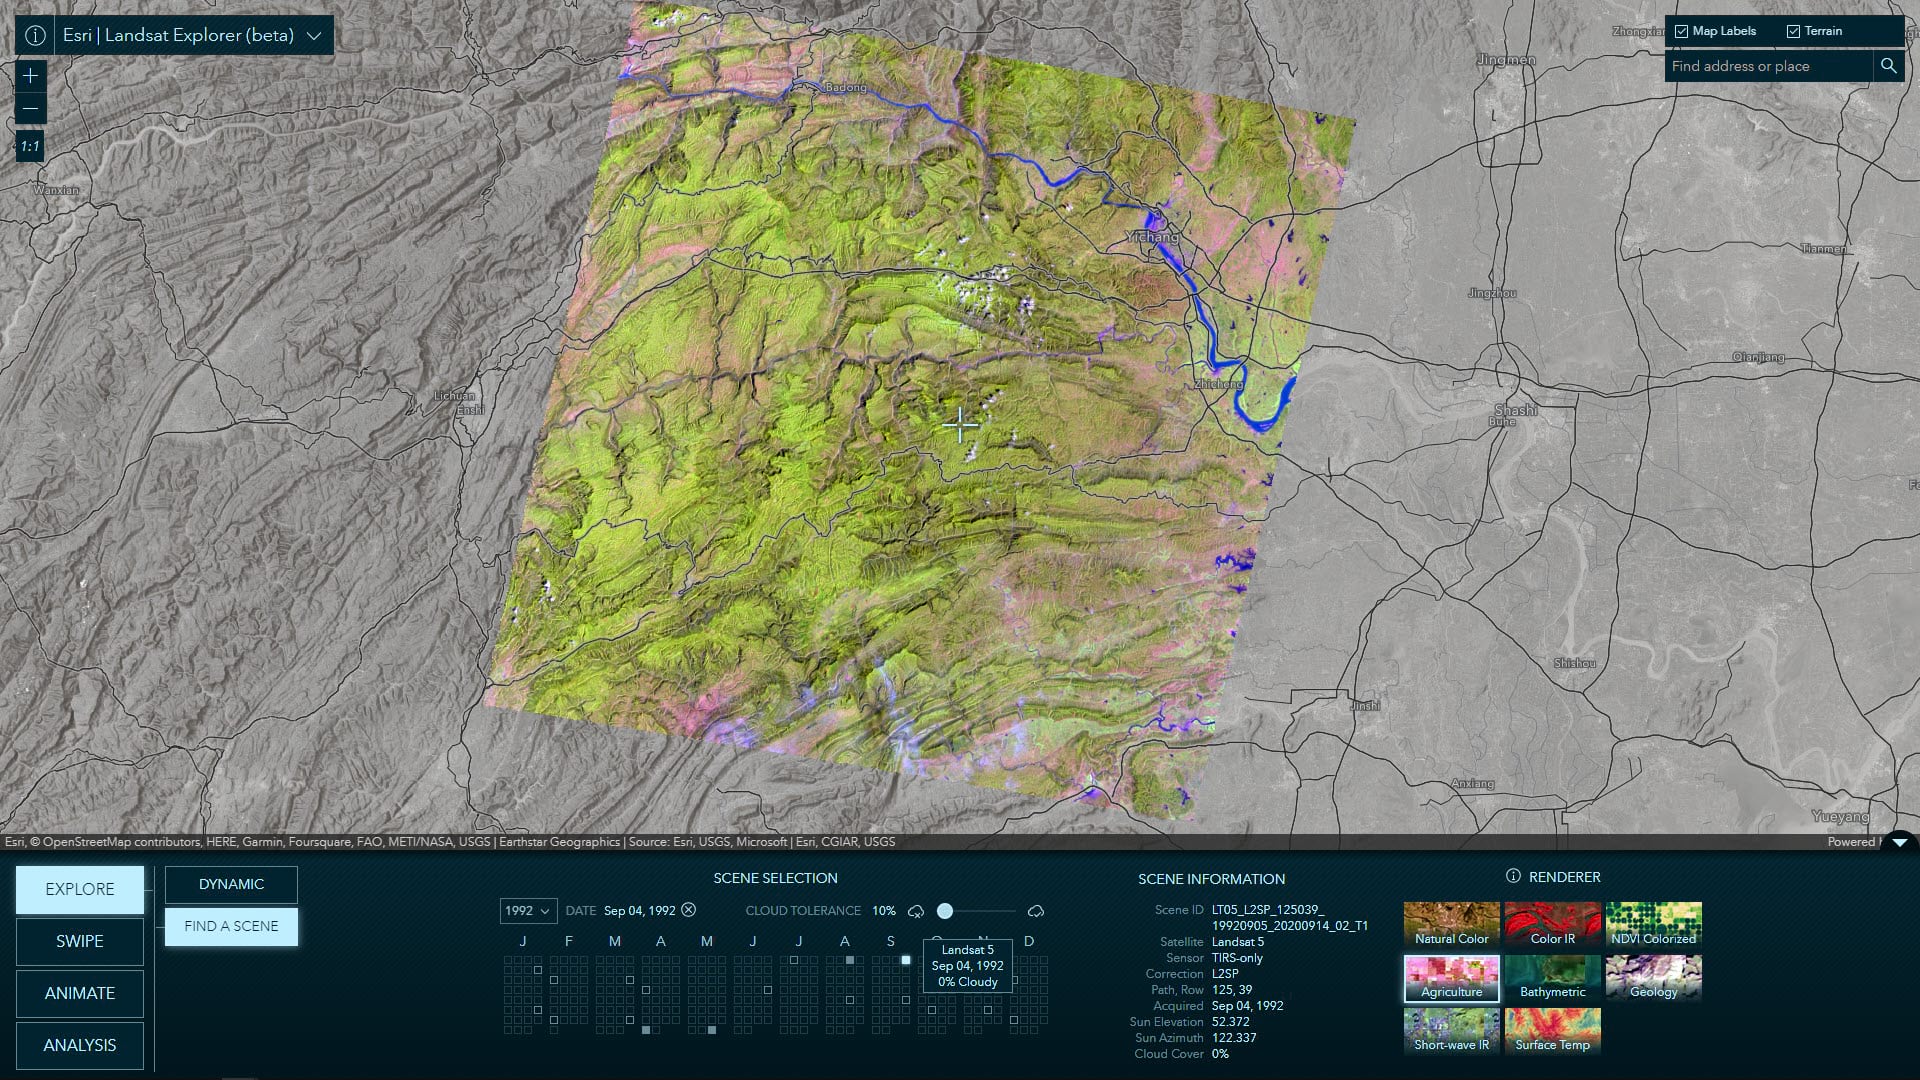Viewport: 1920px width, 1080px height.
Task: Click the Sensor value TIRS-only
Action: (x=1237, y=958)
